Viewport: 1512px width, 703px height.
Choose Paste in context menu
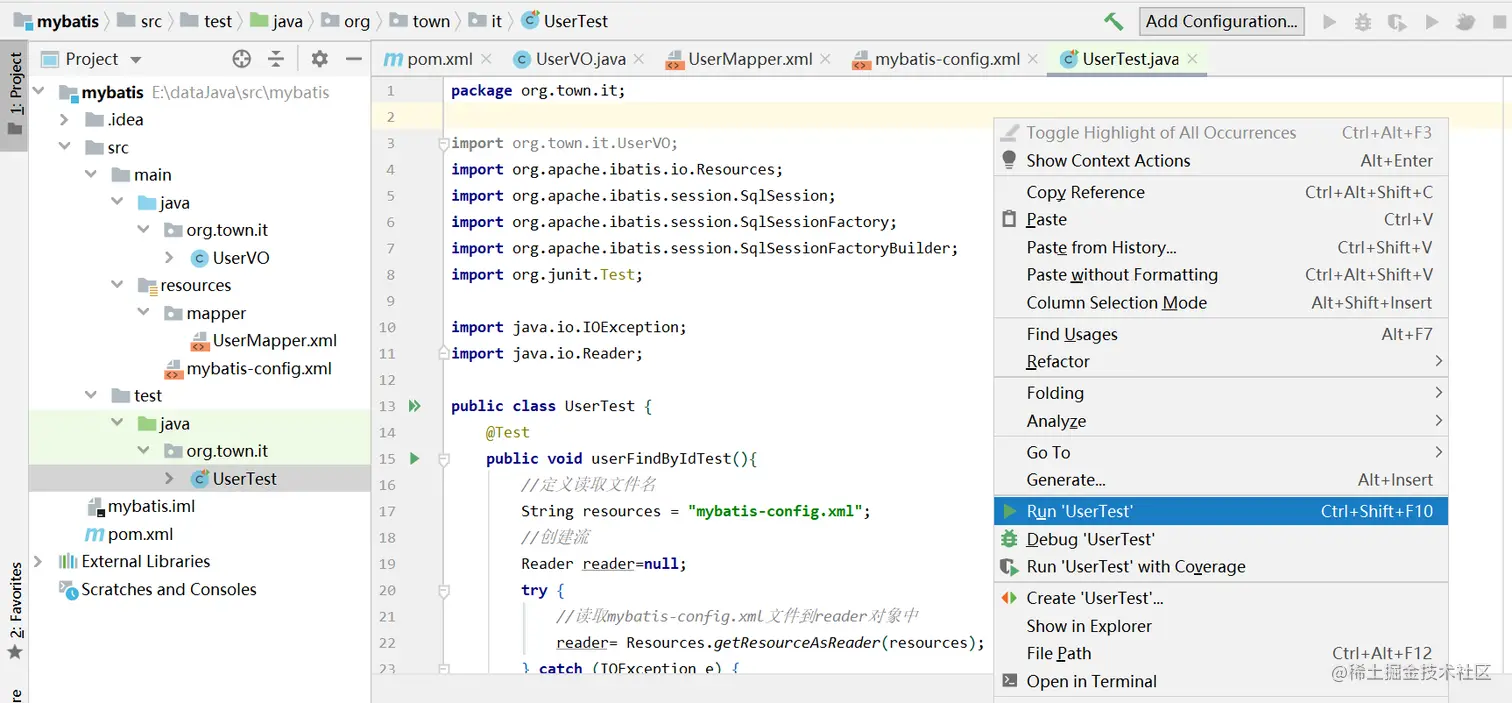[1221, 219]
